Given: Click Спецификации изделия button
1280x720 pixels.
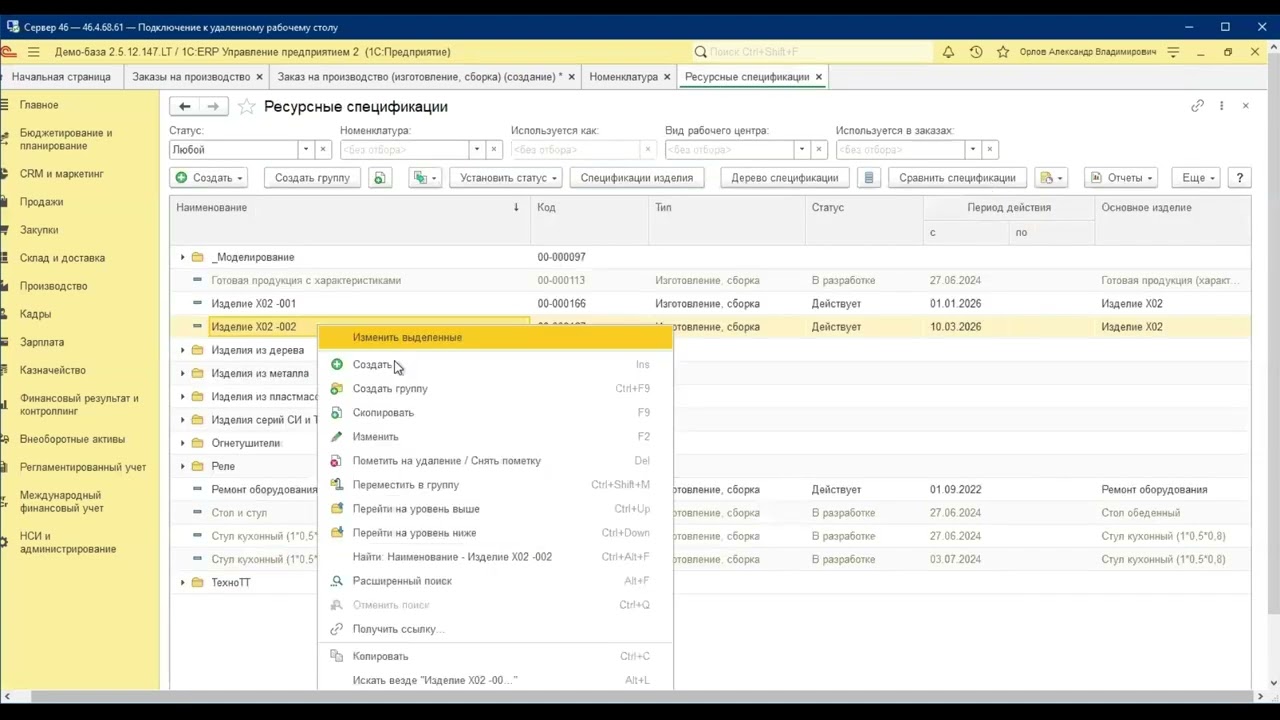Looking at the screenshot, I should (x=637, y=178).
